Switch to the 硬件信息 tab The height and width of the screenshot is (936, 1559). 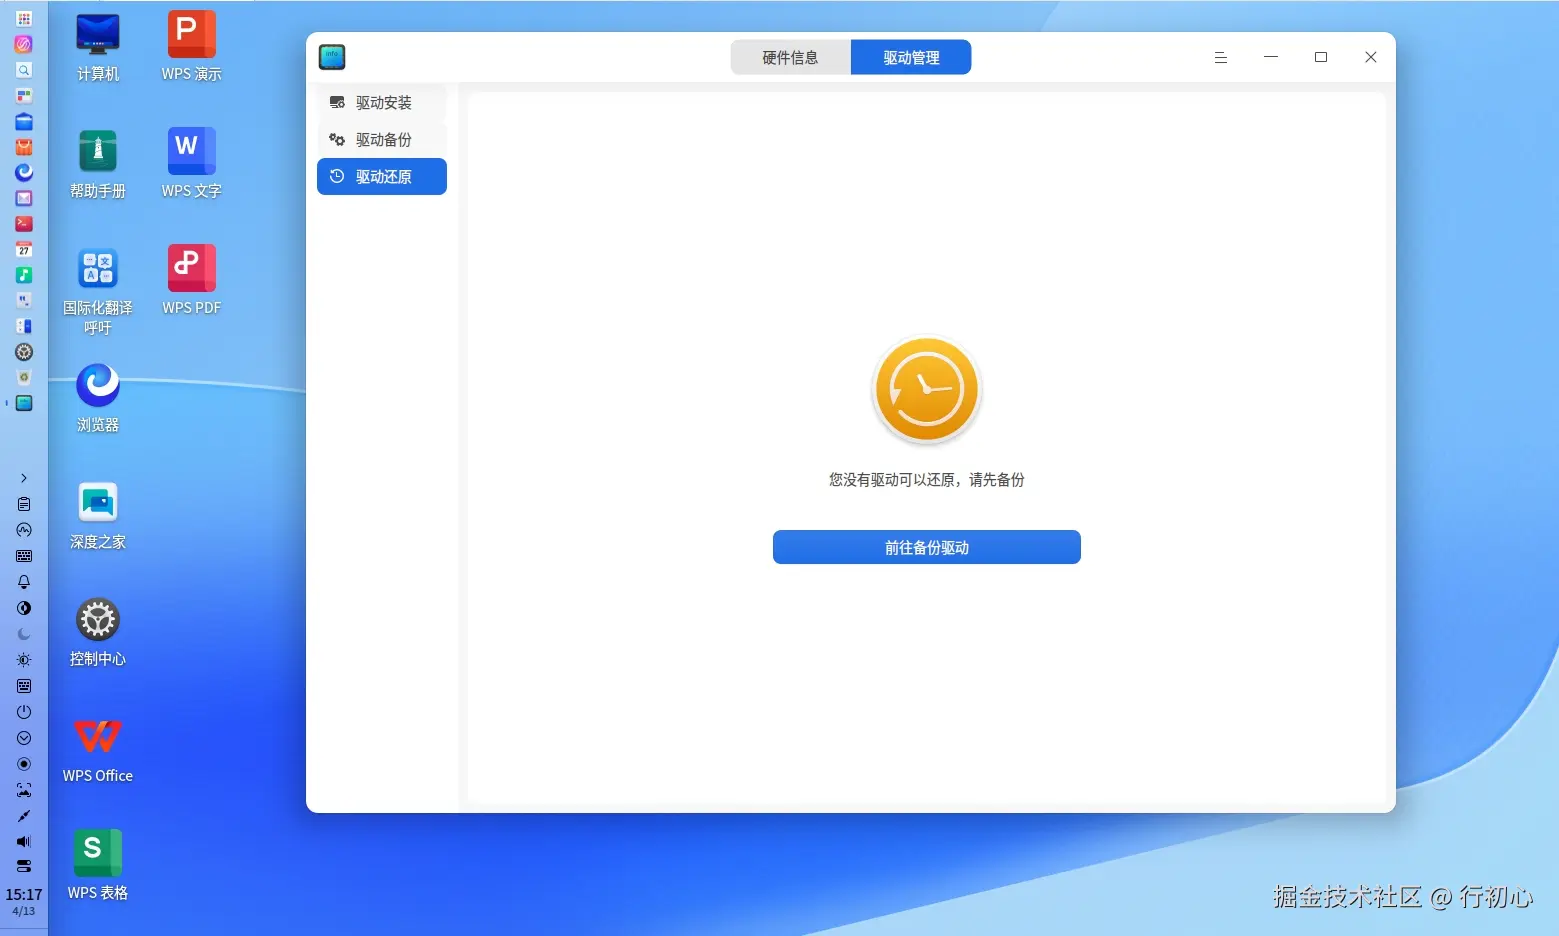pyautogui.click(x=791, y=57)
